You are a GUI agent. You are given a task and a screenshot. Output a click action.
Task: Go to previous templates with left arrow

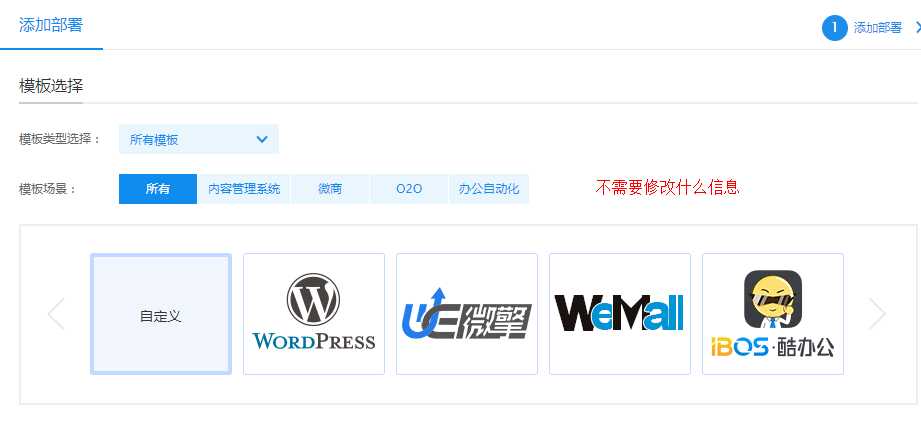click(x=56, y=314)
